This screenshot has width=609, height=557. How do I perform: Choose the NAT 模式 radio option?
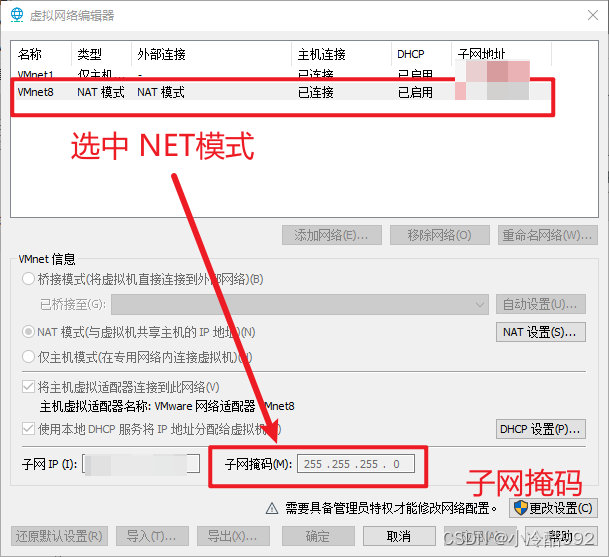tap(28, 332)
